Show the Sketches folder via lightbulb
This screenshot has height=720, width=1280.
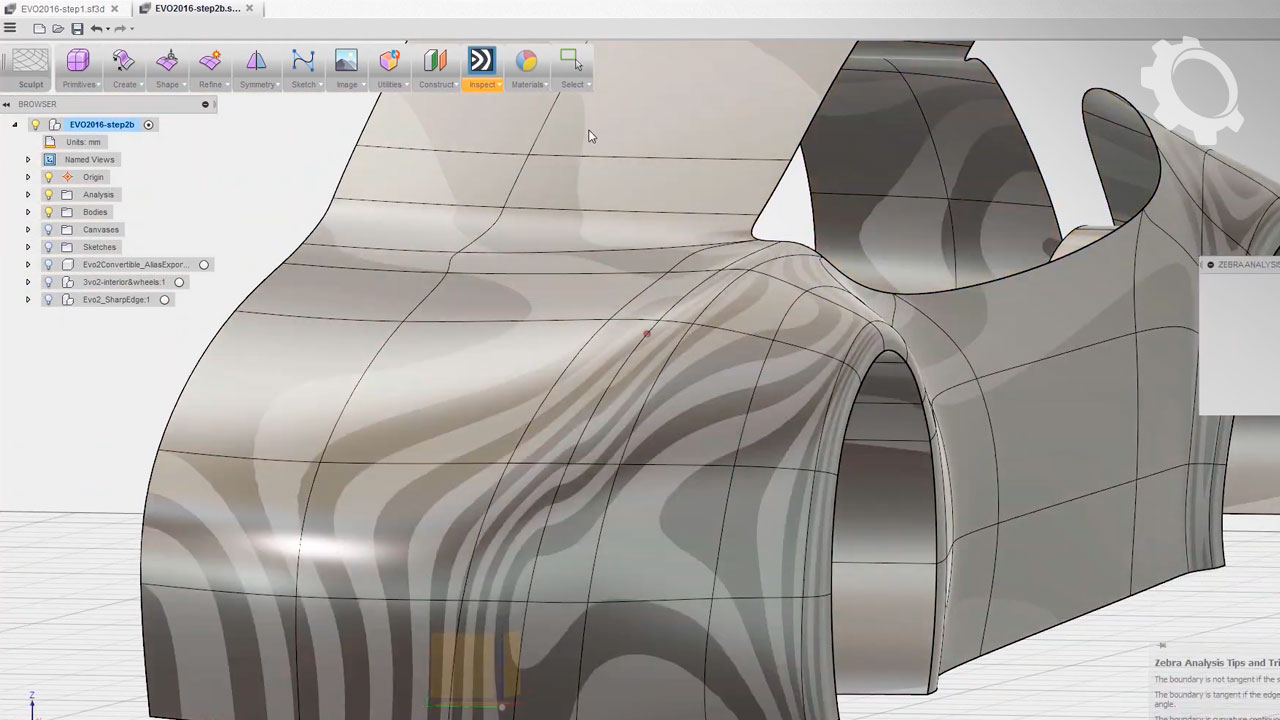point(48,247)
